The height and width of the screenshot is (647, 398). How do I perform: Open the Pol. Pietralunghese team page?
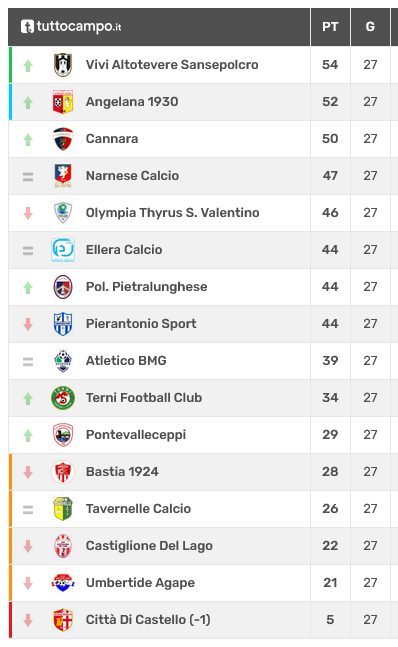[x=146, y=287]
